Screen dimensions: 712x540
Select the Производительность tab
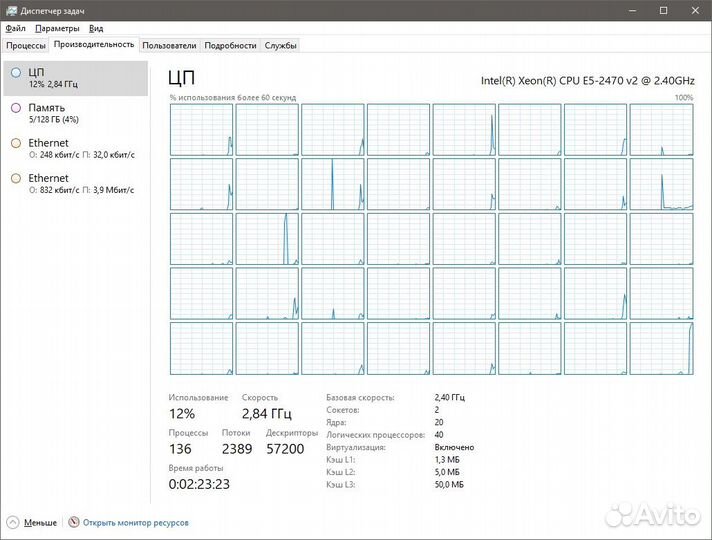(x=94, y=45)
